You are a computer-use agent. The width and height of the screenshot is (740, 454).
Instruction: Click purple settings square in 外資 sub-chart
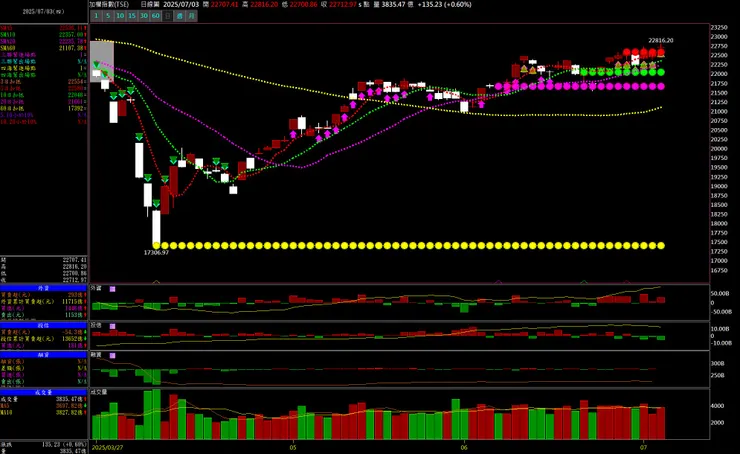[x=112, y=289]
